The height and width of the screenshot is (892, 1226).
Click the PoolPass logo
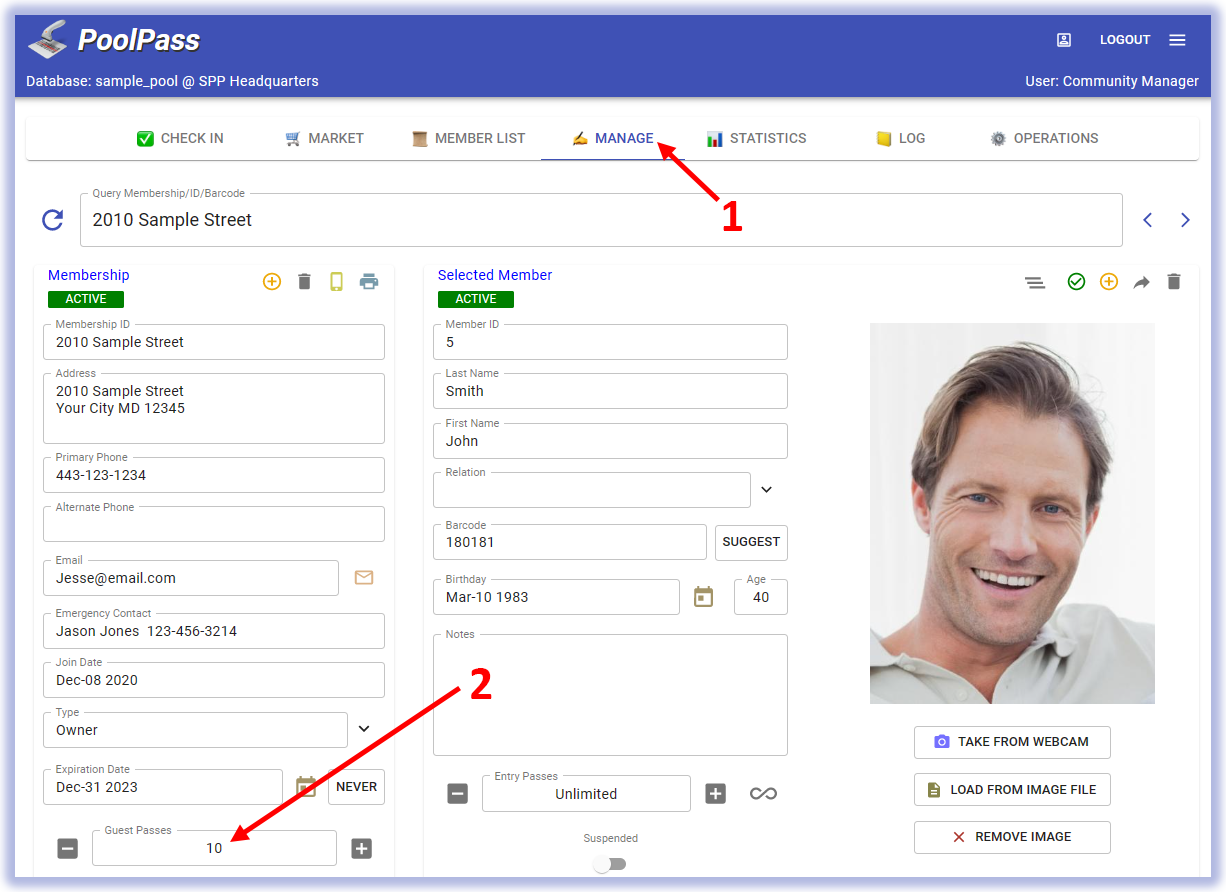[113, 39]
